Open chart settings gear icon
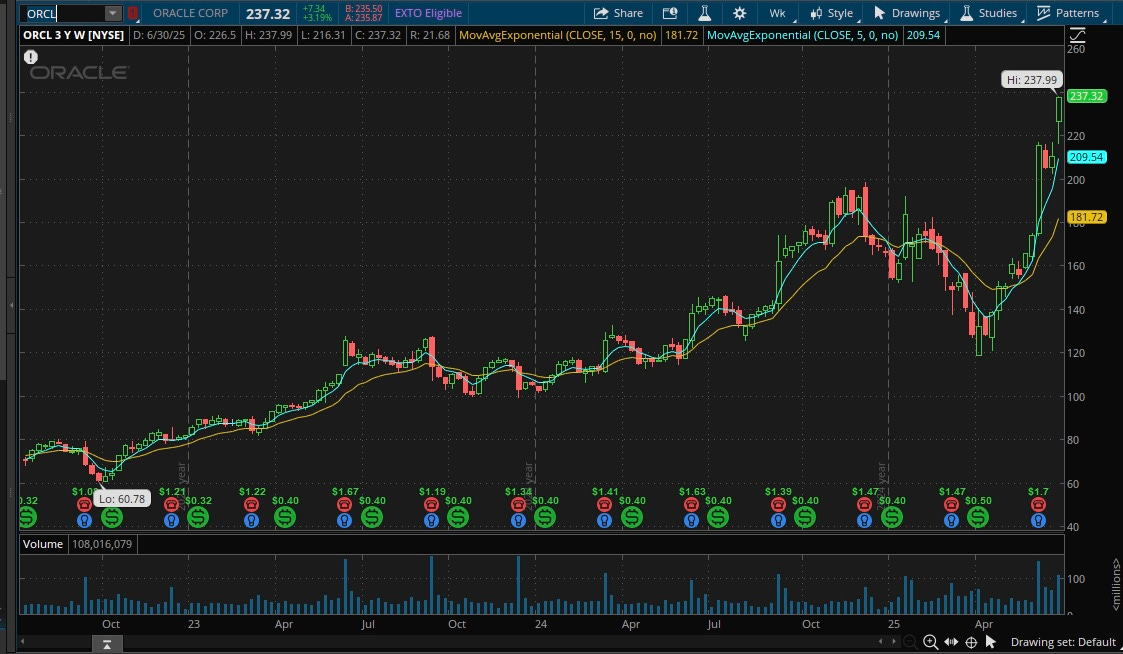This screenshot has width=1123, height=654. pos(740,13)
